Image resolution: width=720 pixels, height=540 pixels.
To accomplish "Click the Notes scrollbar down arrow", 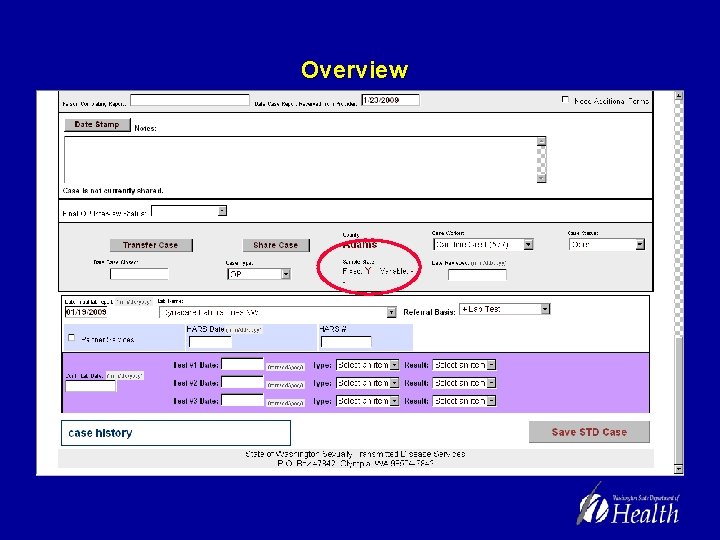I will coord(541,178).
